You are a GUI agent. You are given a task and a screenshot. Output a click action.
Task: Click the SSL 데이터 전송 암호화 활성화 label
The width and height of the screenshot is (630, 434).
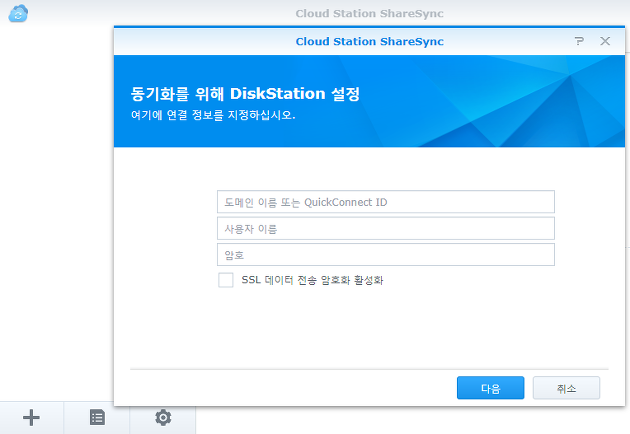pyautogui.click(x=312, y=280)
